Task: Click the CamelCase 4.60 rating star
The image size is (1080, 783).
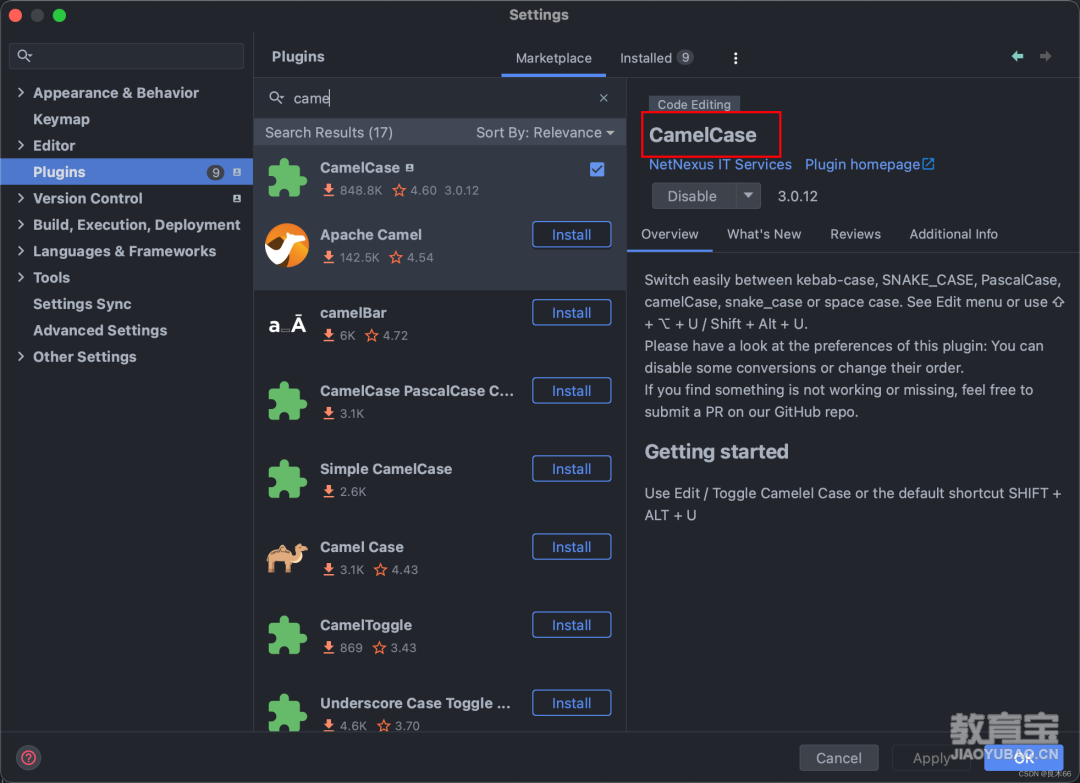Action: (x=399, y=190)
